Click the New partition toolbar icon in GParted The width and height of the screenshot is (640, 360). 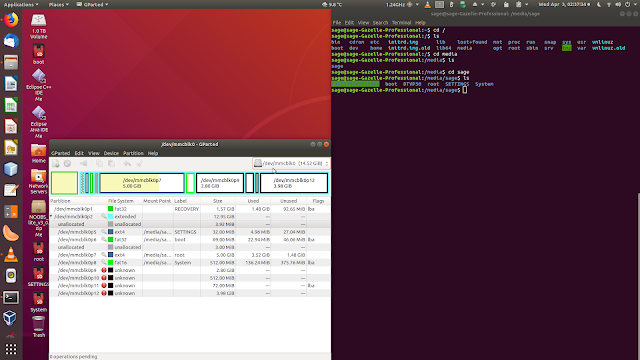click(x=56, y=164)
